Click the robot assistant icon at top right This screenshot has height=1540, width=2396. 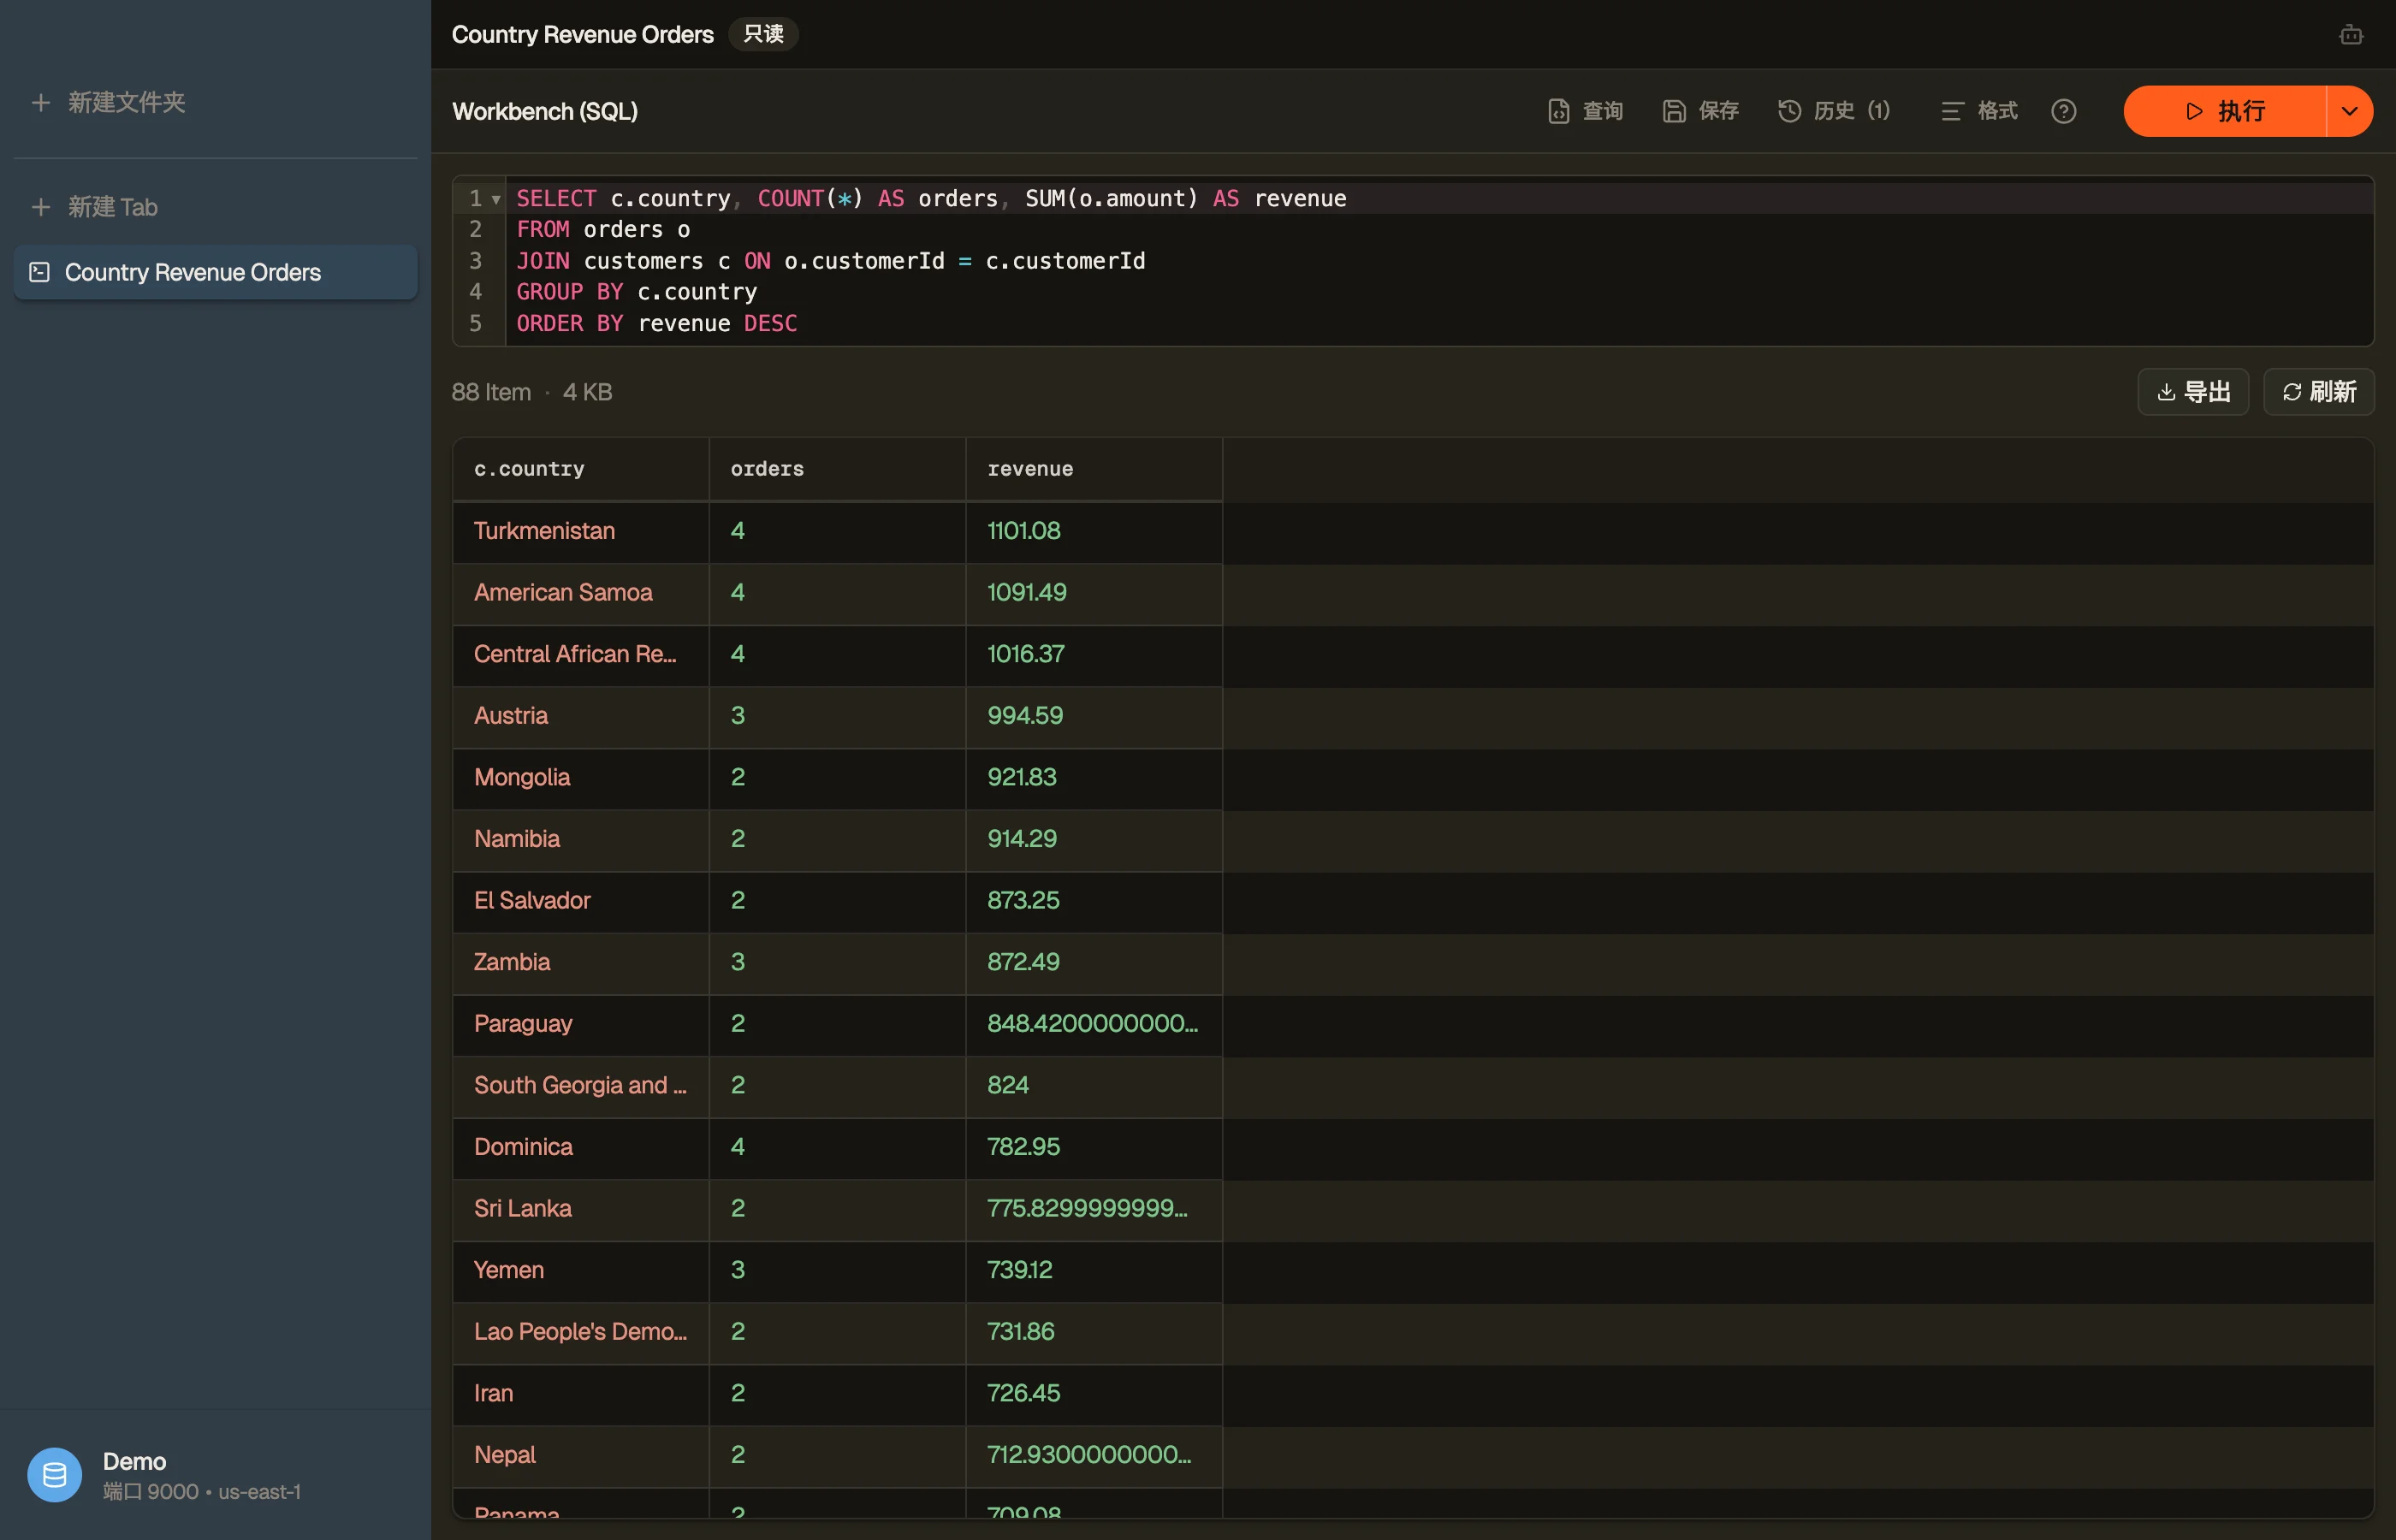pos(2351,35)
